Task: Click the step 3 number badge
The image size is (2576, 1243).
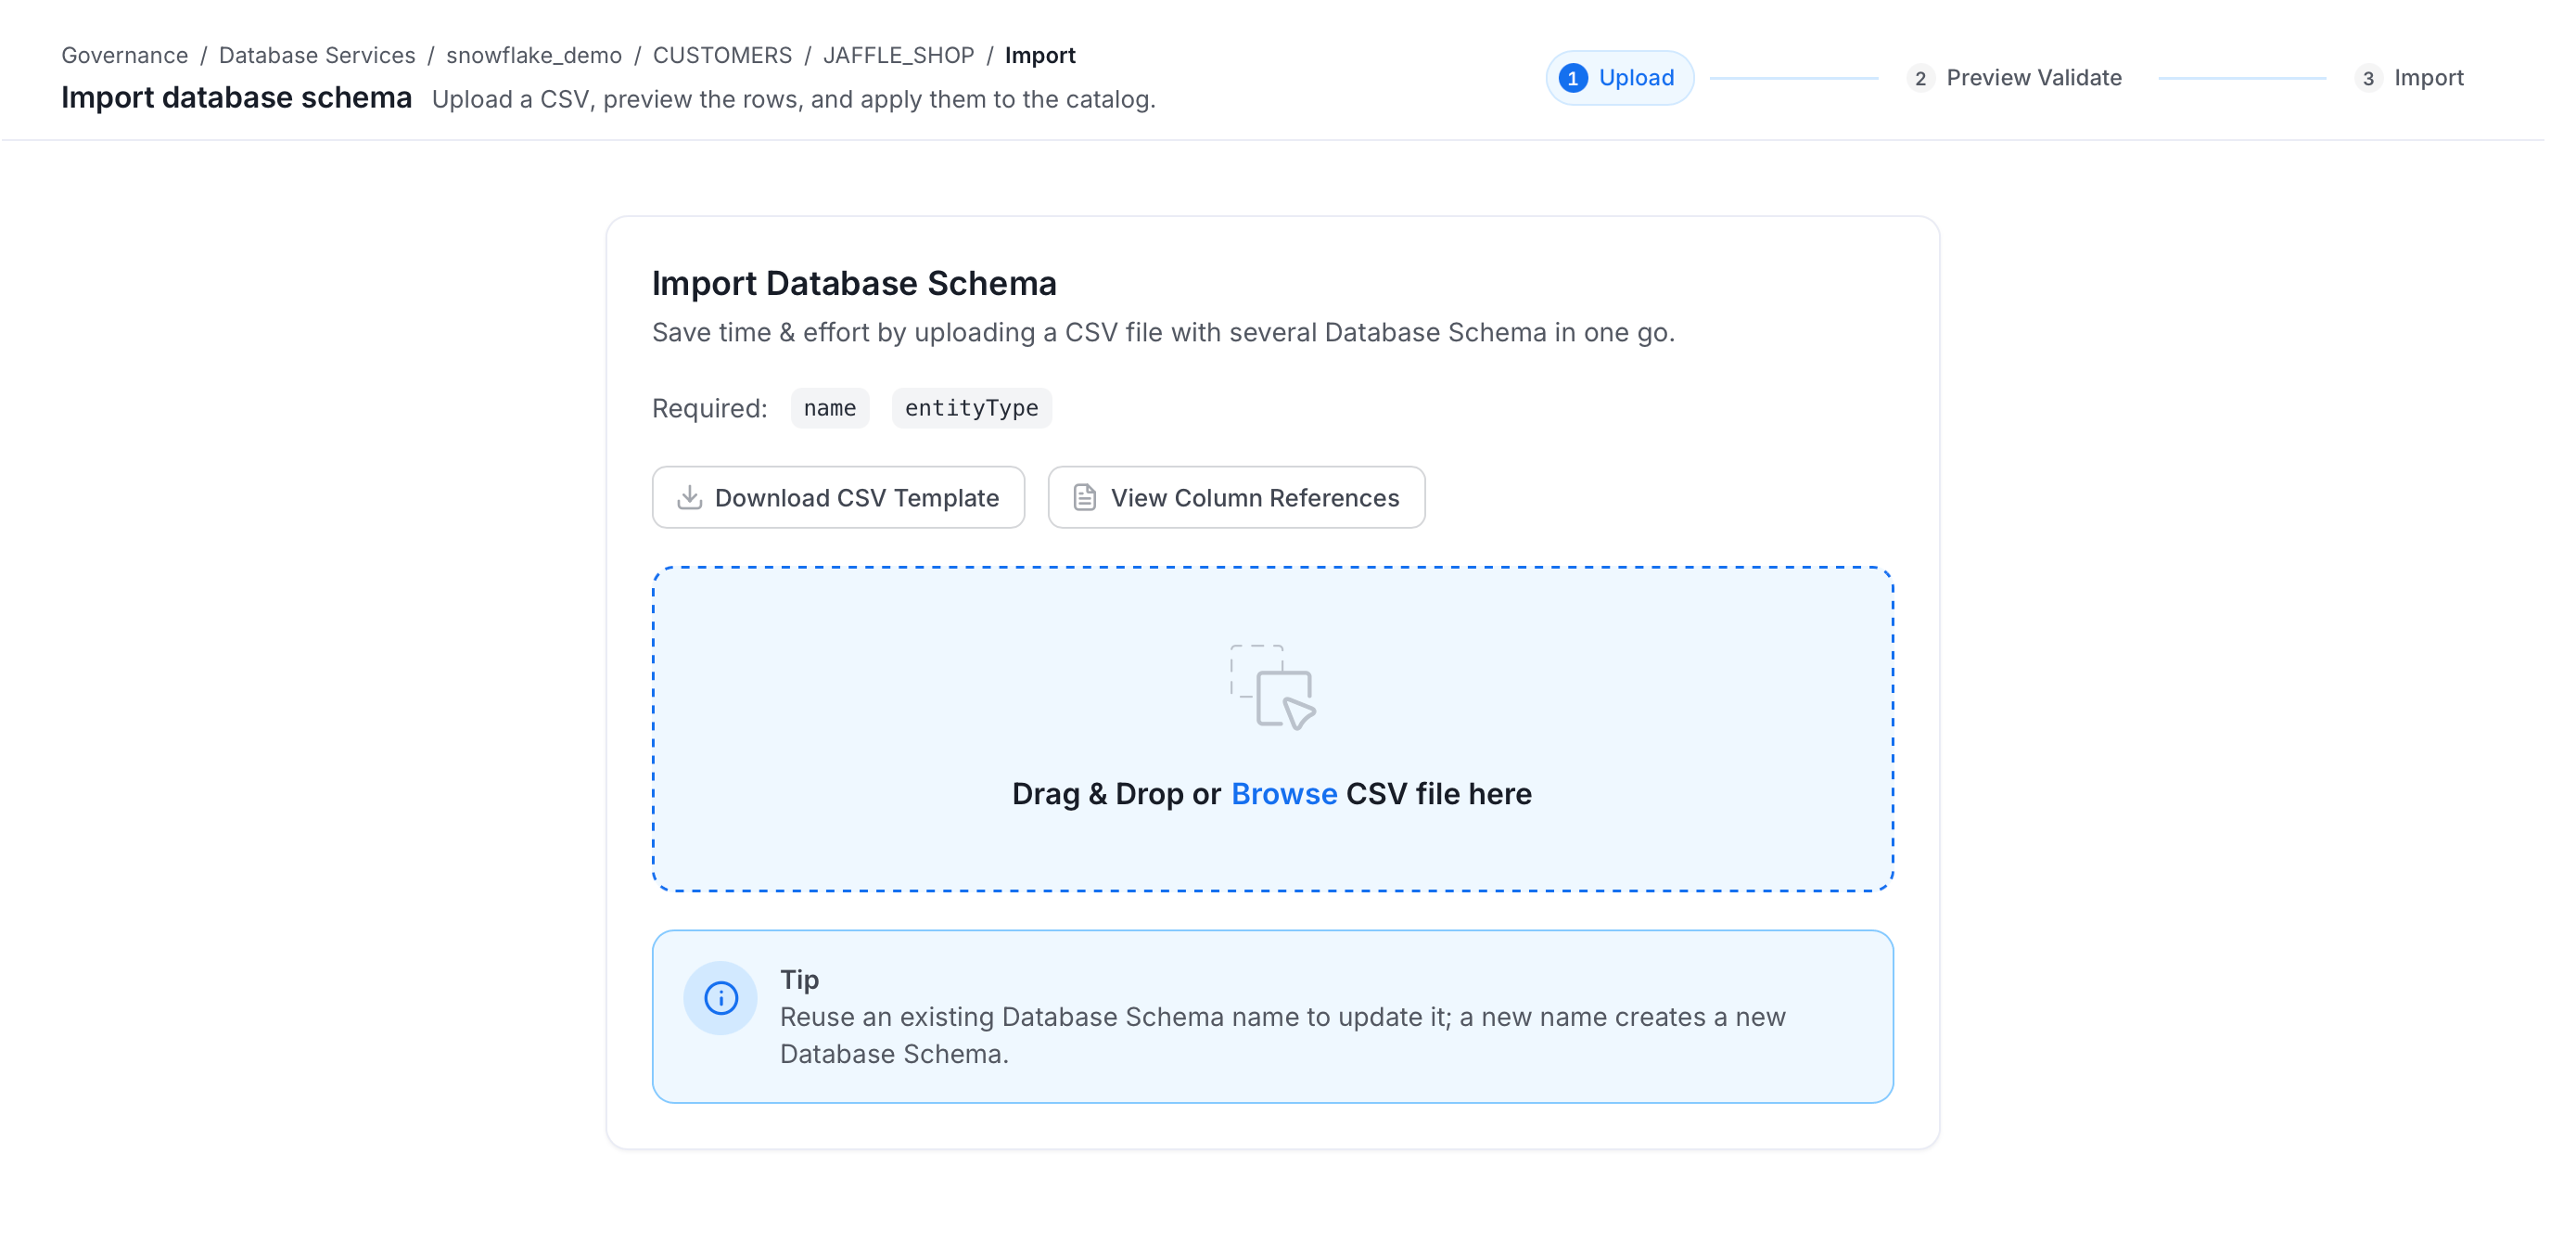Action: (2367, 78)
